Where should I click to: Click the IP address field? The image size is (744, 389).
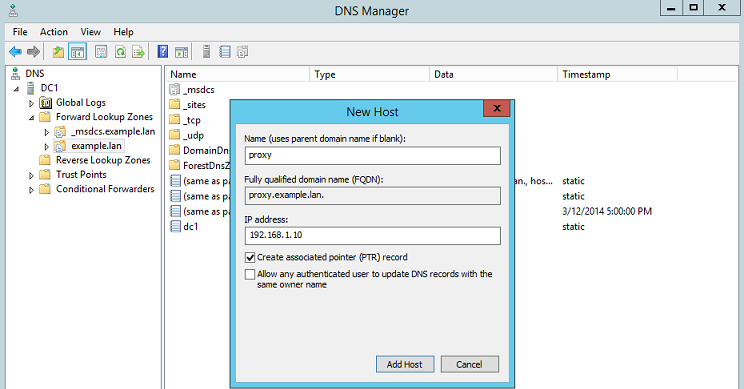(372, 235)
